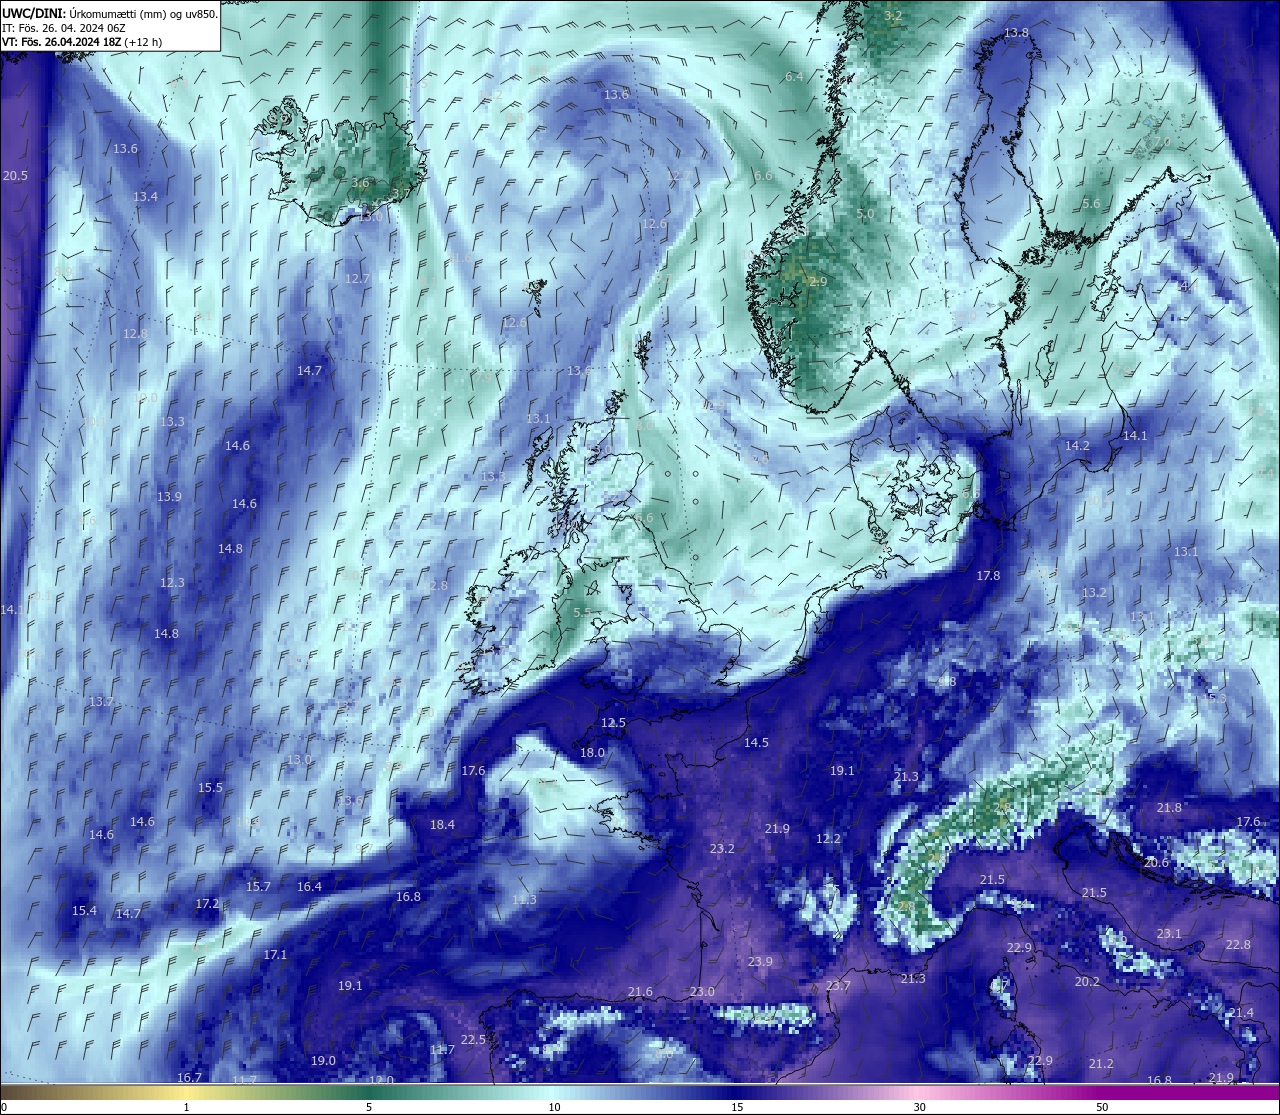
Task: Click the 13.7 value on the map
Action: click(x=101, y=702)
